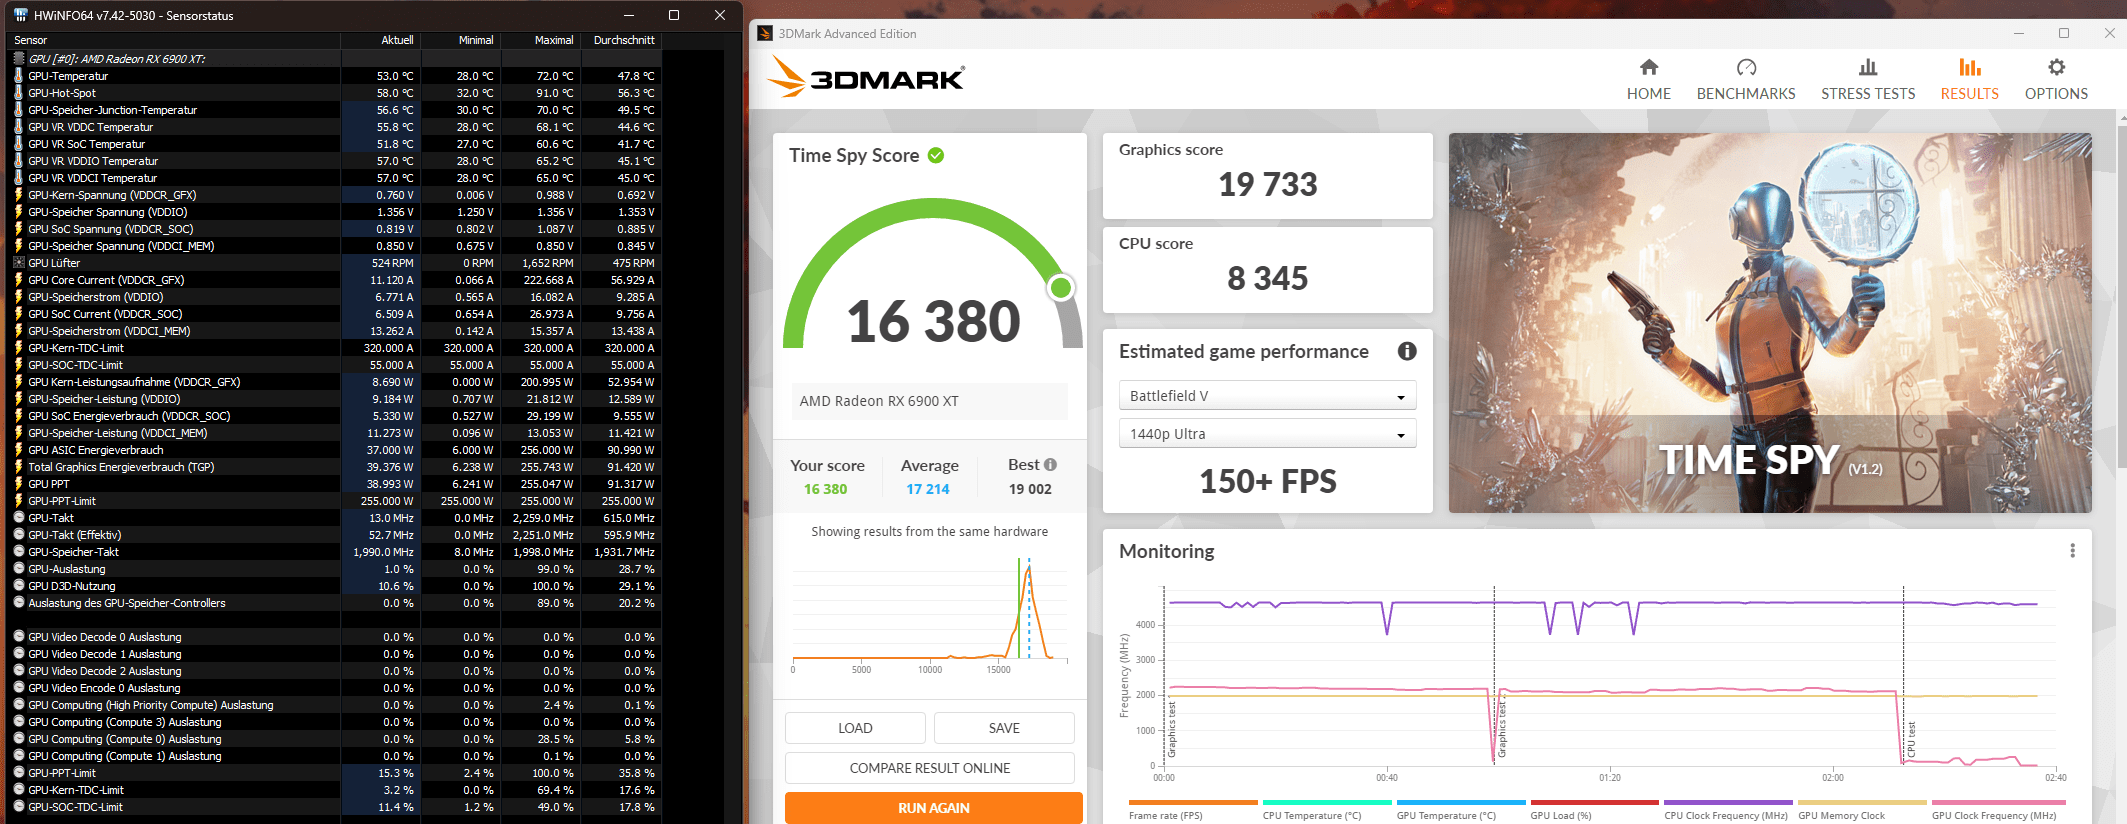Screen dimensions: 2127x824
Task: Toggle the GPU Memory Clock legend item
Action: (1862, 810)
